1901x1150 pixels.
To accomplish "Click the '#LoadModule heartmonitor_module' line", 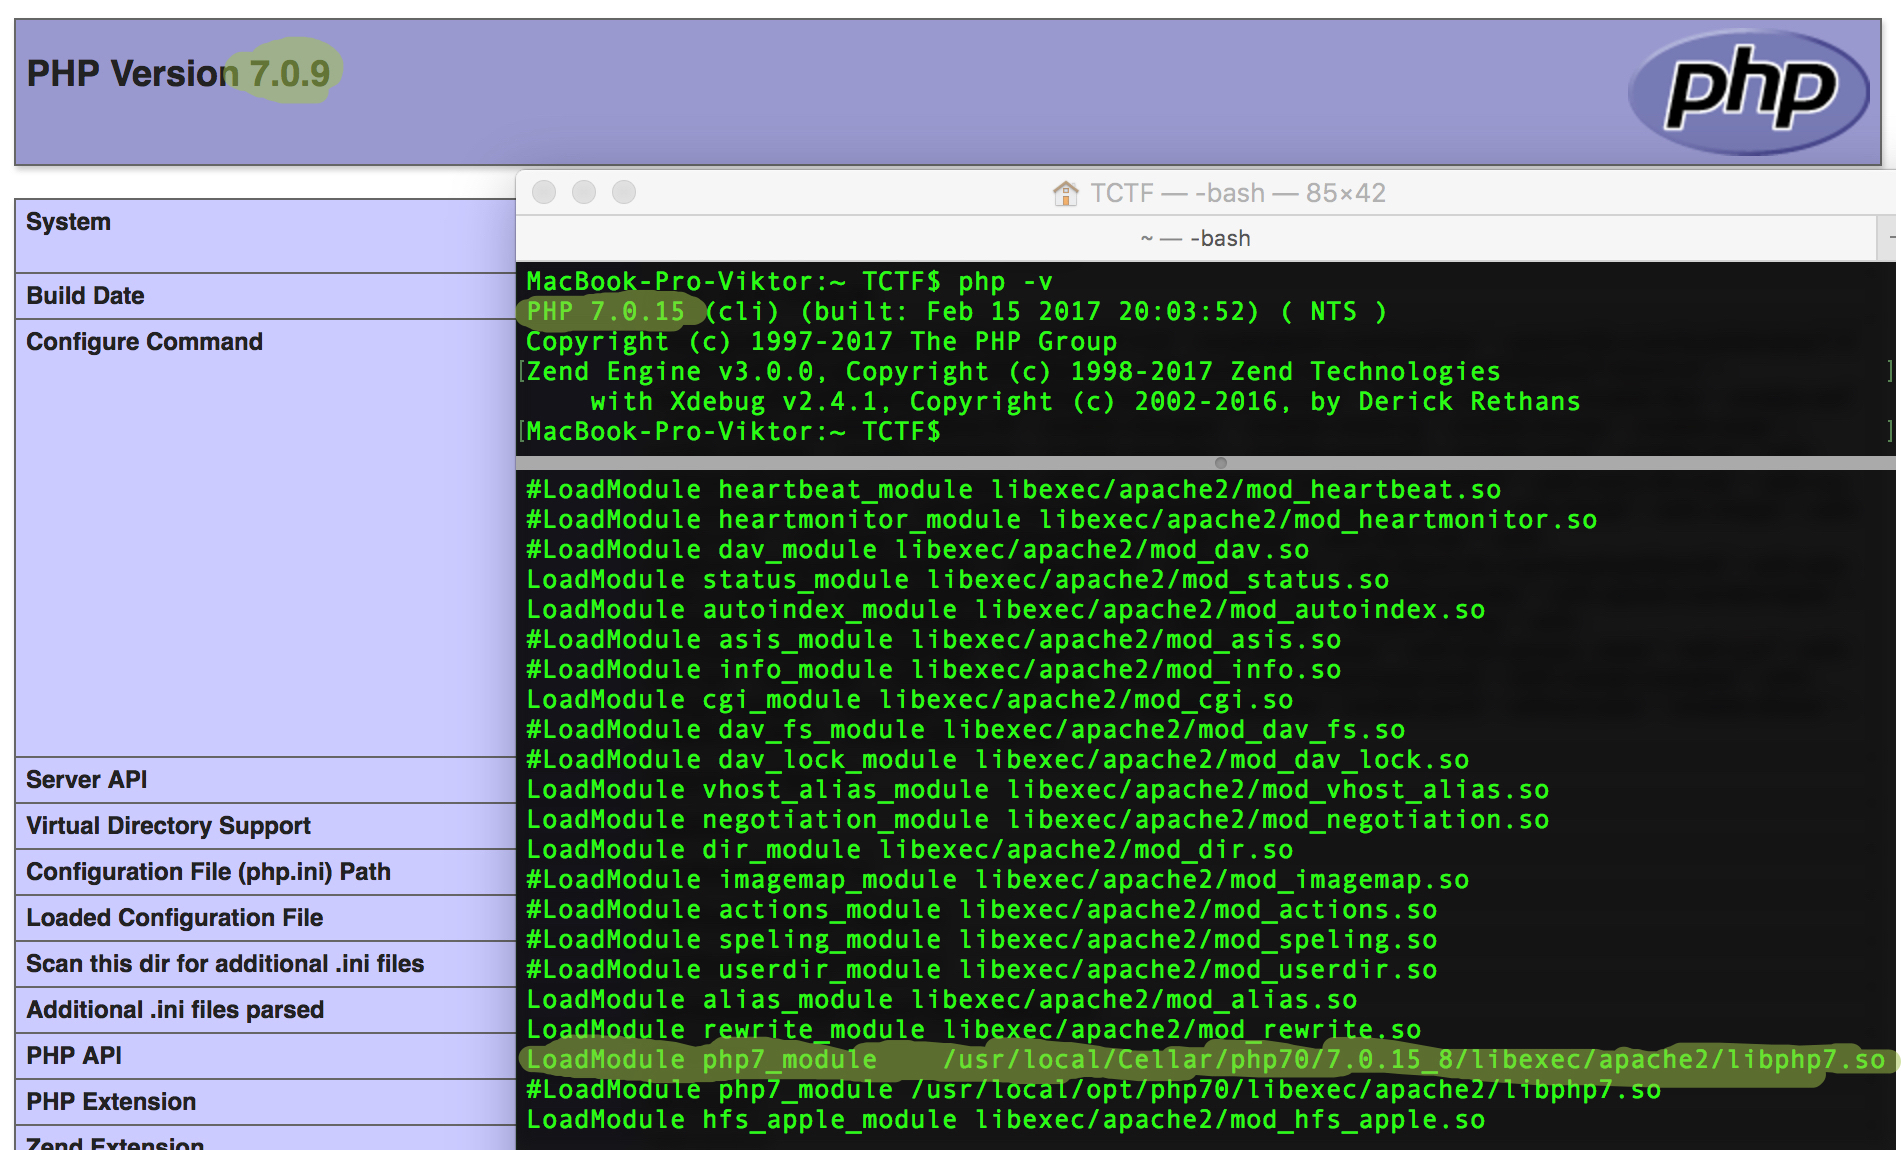I will point(1061,520).
